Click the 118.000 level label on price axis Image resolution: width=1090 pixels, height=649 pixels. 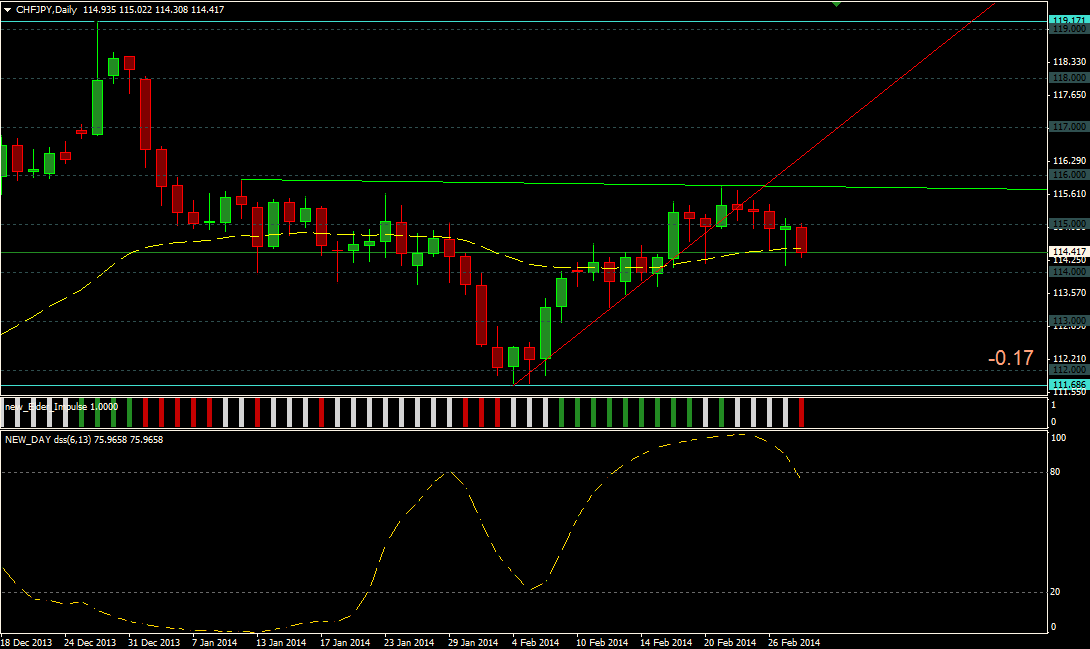point(1068,78)
